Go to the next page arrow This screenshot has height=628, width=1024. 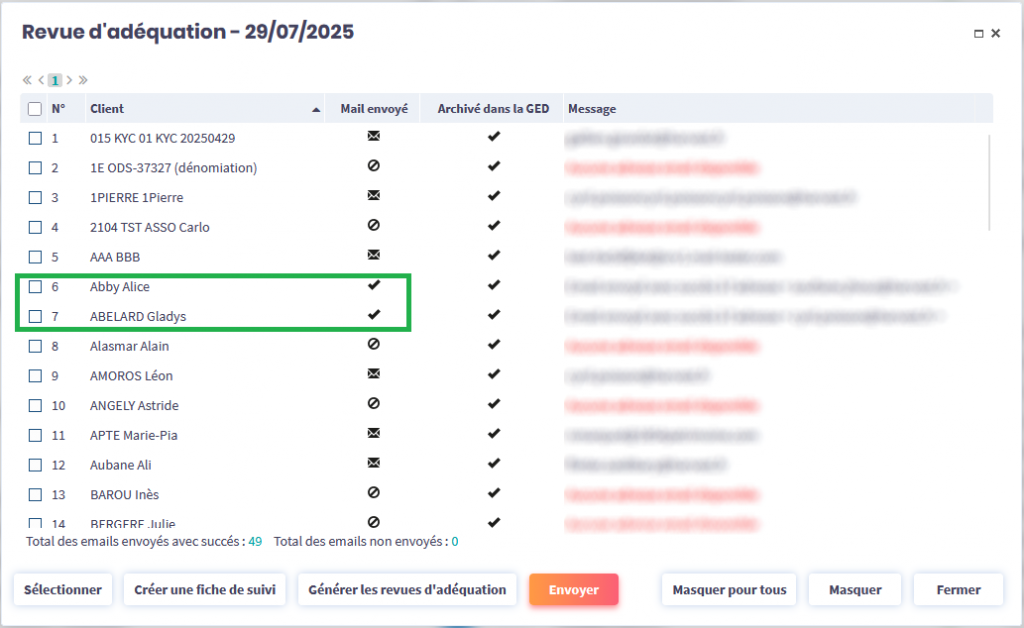70,80
